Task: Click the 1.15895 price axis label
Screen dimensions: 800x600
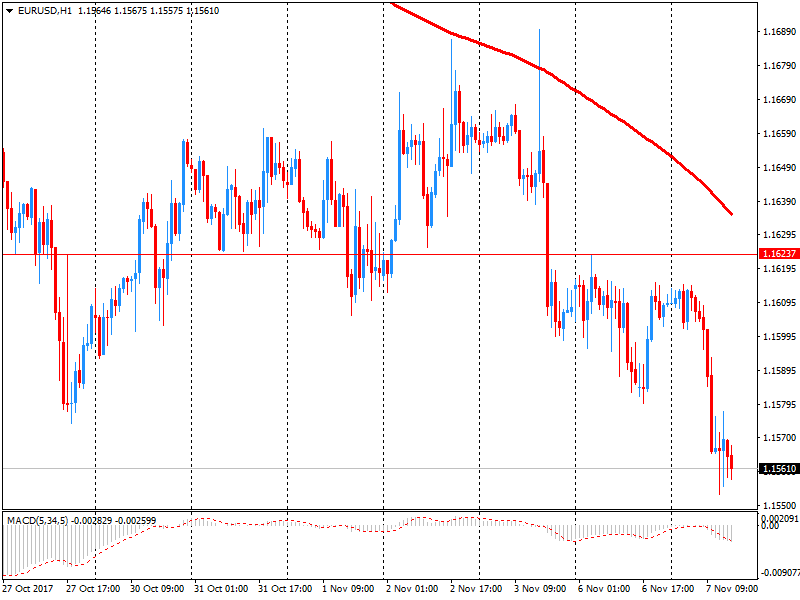Action: (779, 370)
